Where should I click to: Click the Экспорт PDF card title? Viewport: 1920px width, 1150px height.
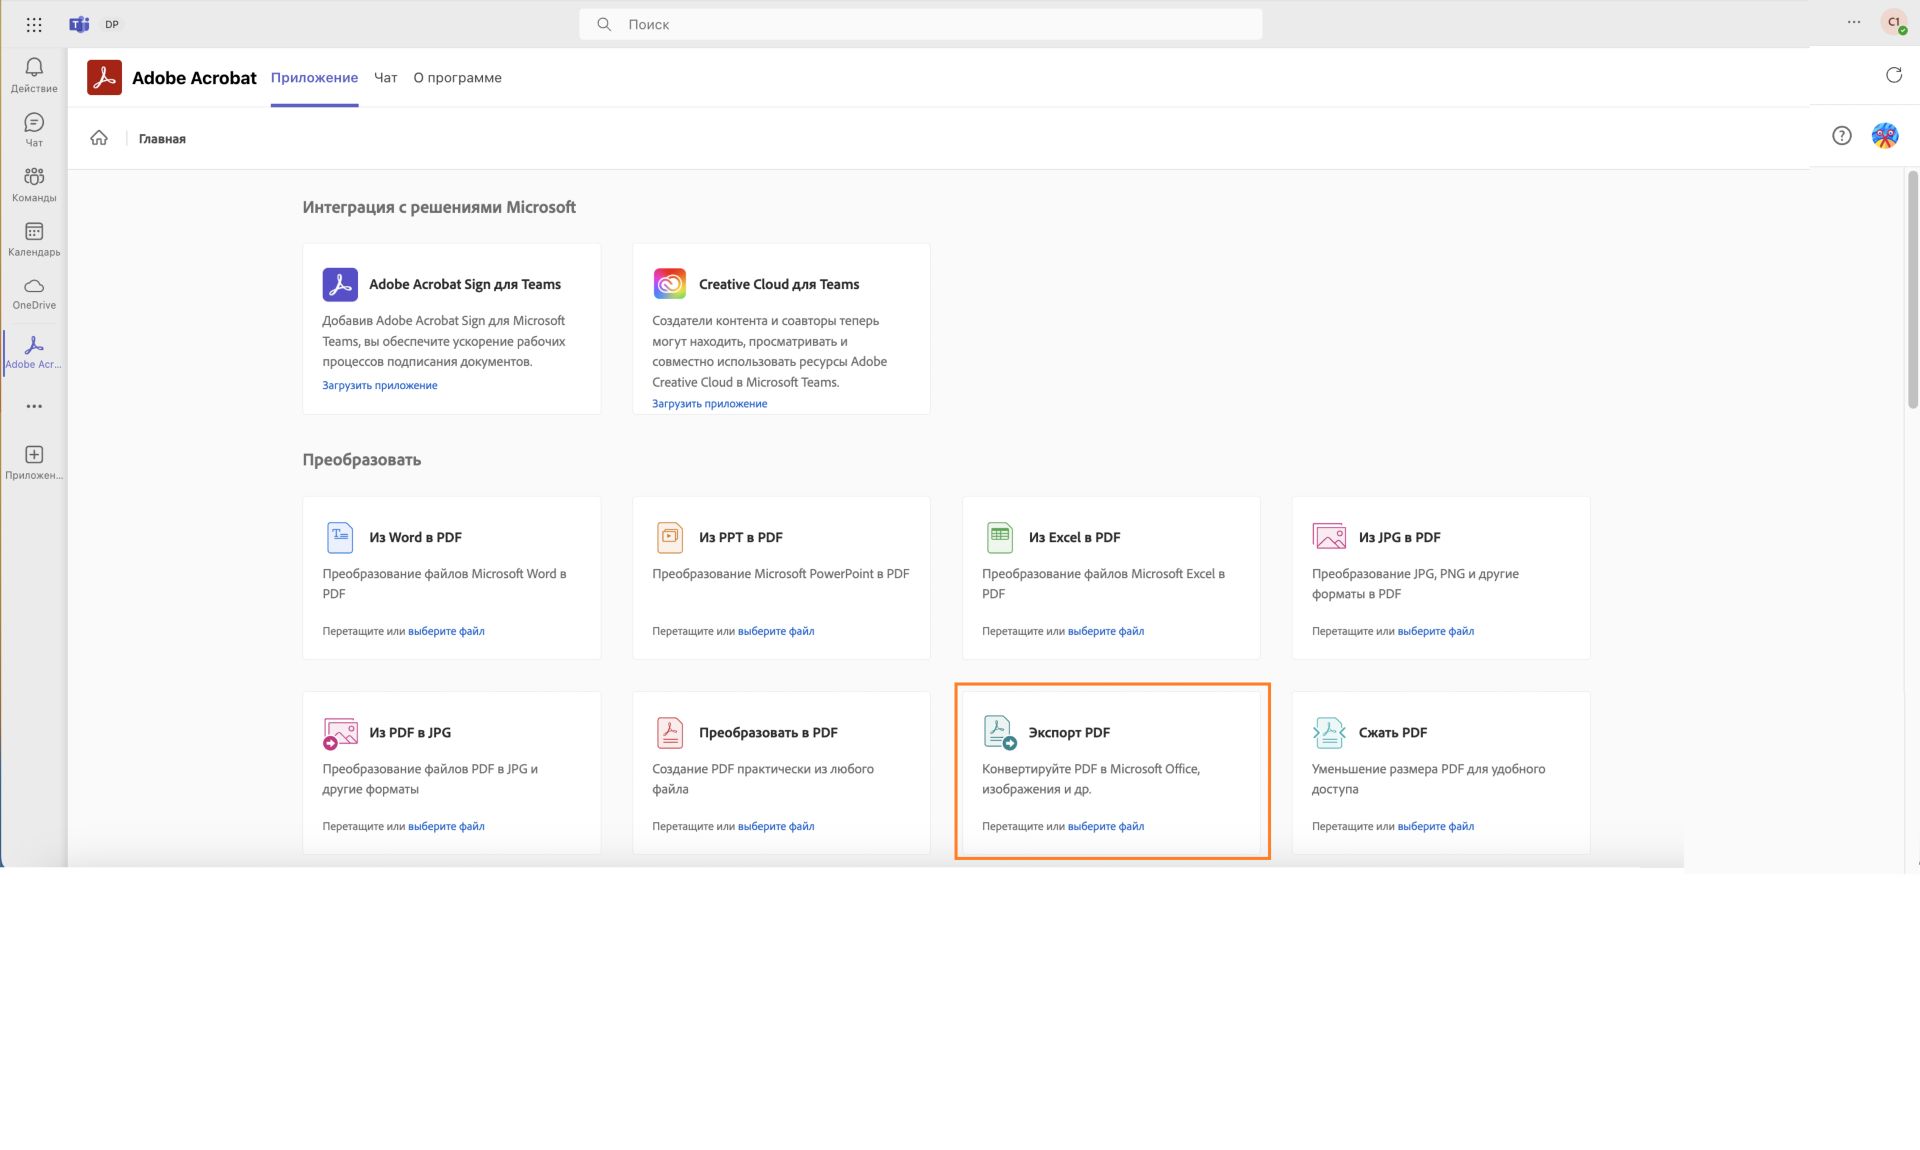tap(1069, 733)
